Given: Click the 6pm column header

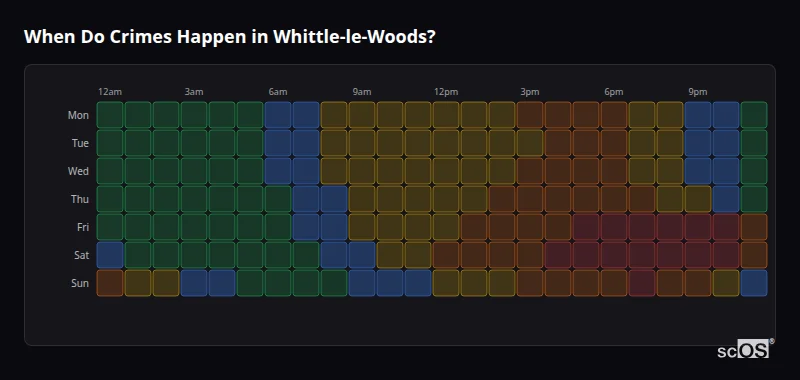Looking at the screenshot, I should coord(614,92).
